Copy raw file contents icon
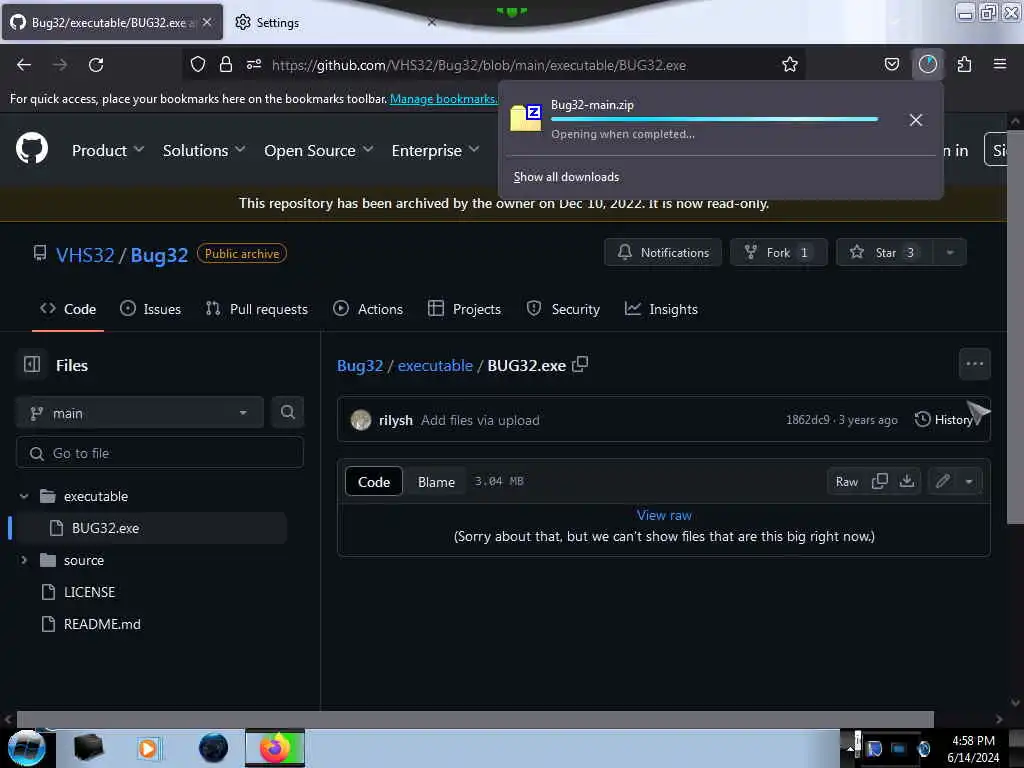The height and width of the screenshot is (768, 1024). point(880,481)
